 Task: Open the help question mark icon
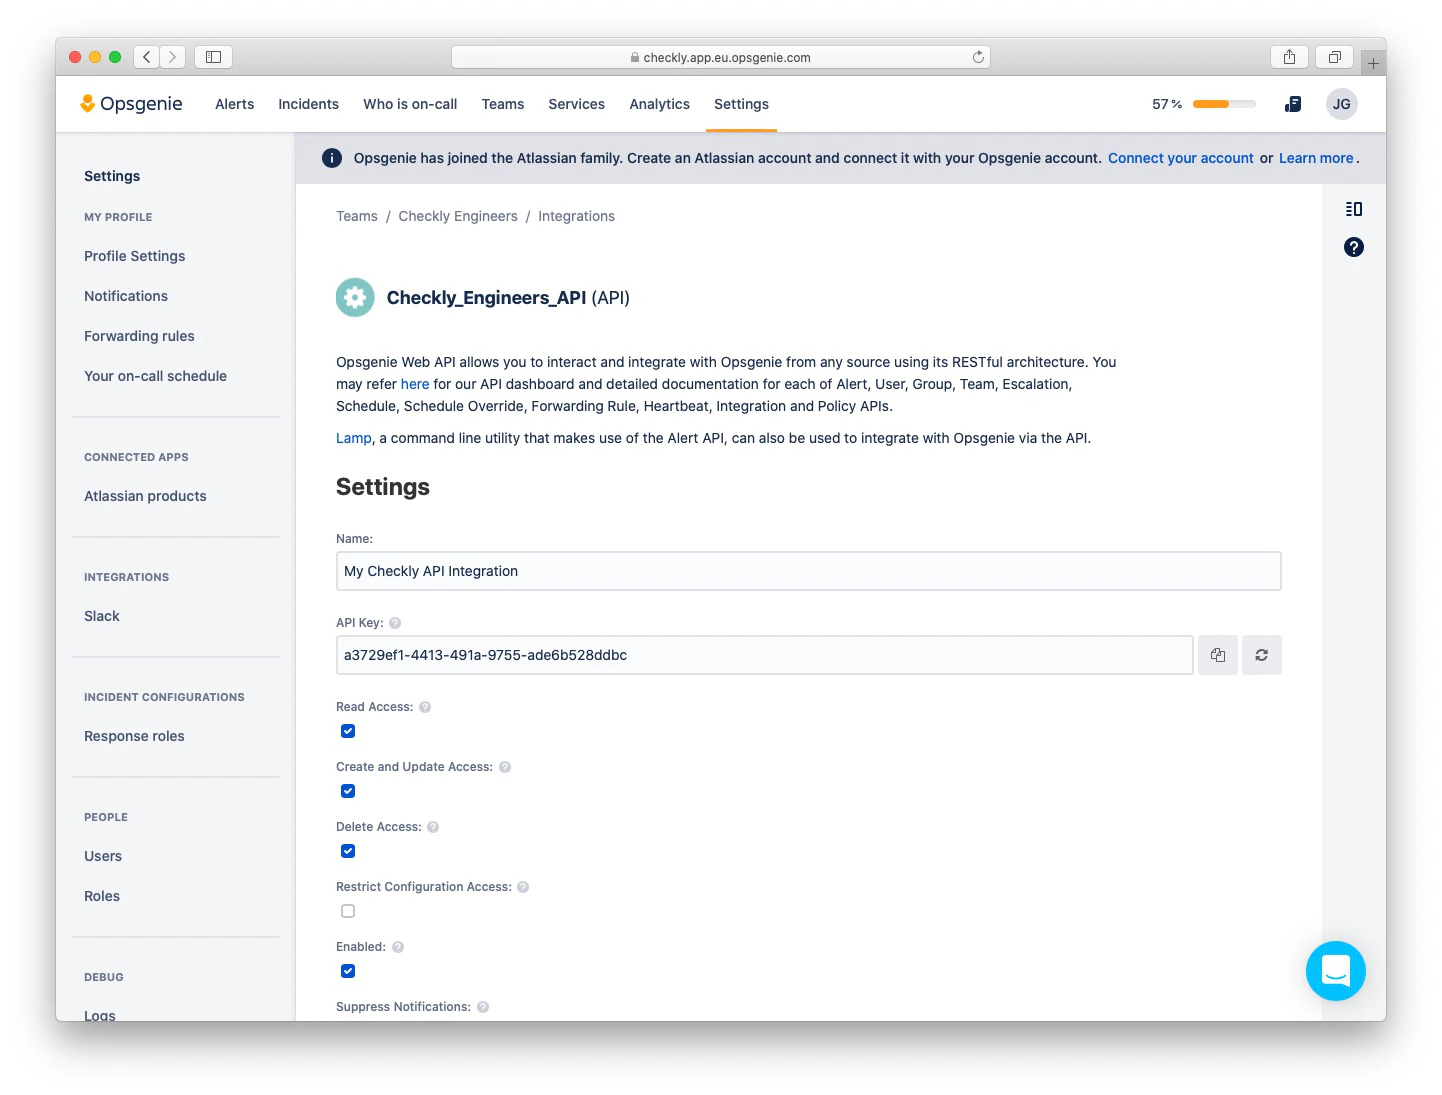coord(1354,247)
